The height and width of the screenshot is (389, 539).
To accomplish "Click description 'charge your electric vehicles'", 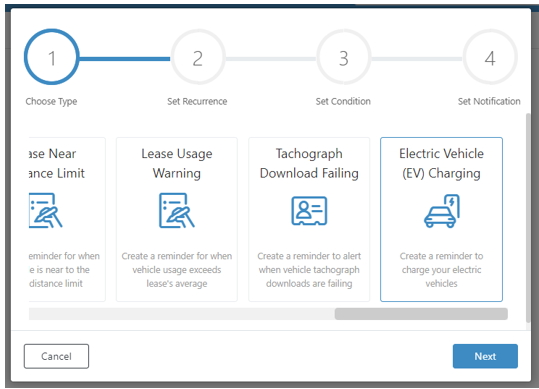I will click(x=441, y=277).
